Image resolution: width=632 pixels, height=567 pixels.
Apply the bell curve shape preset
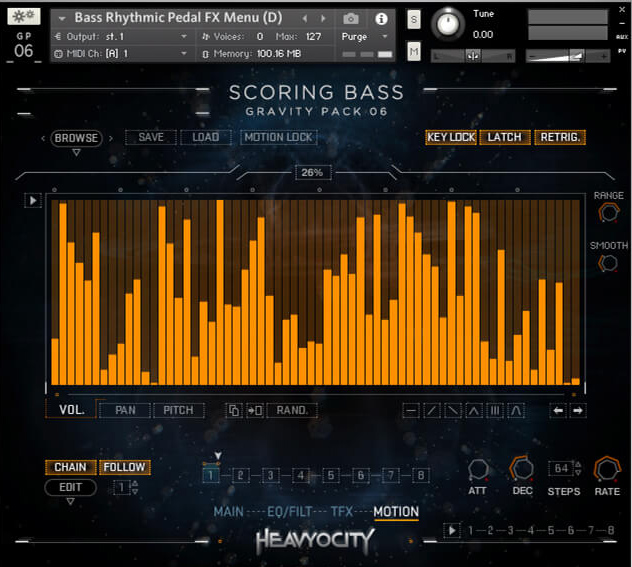click(516, 411)
